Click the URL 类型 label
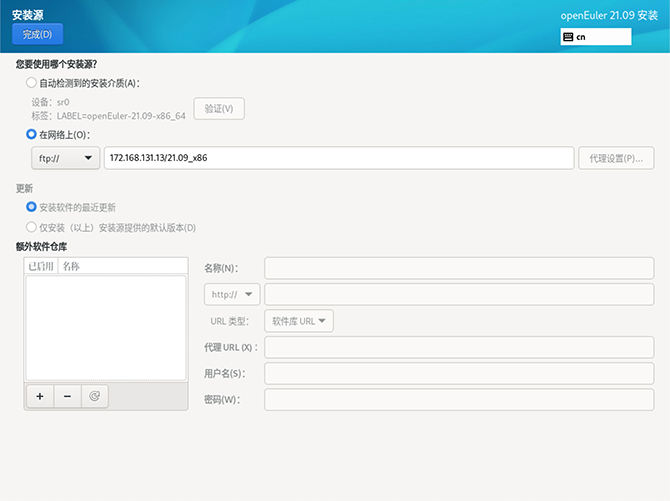The width and height of the screenshot is (670, 501). coord(229,321)
